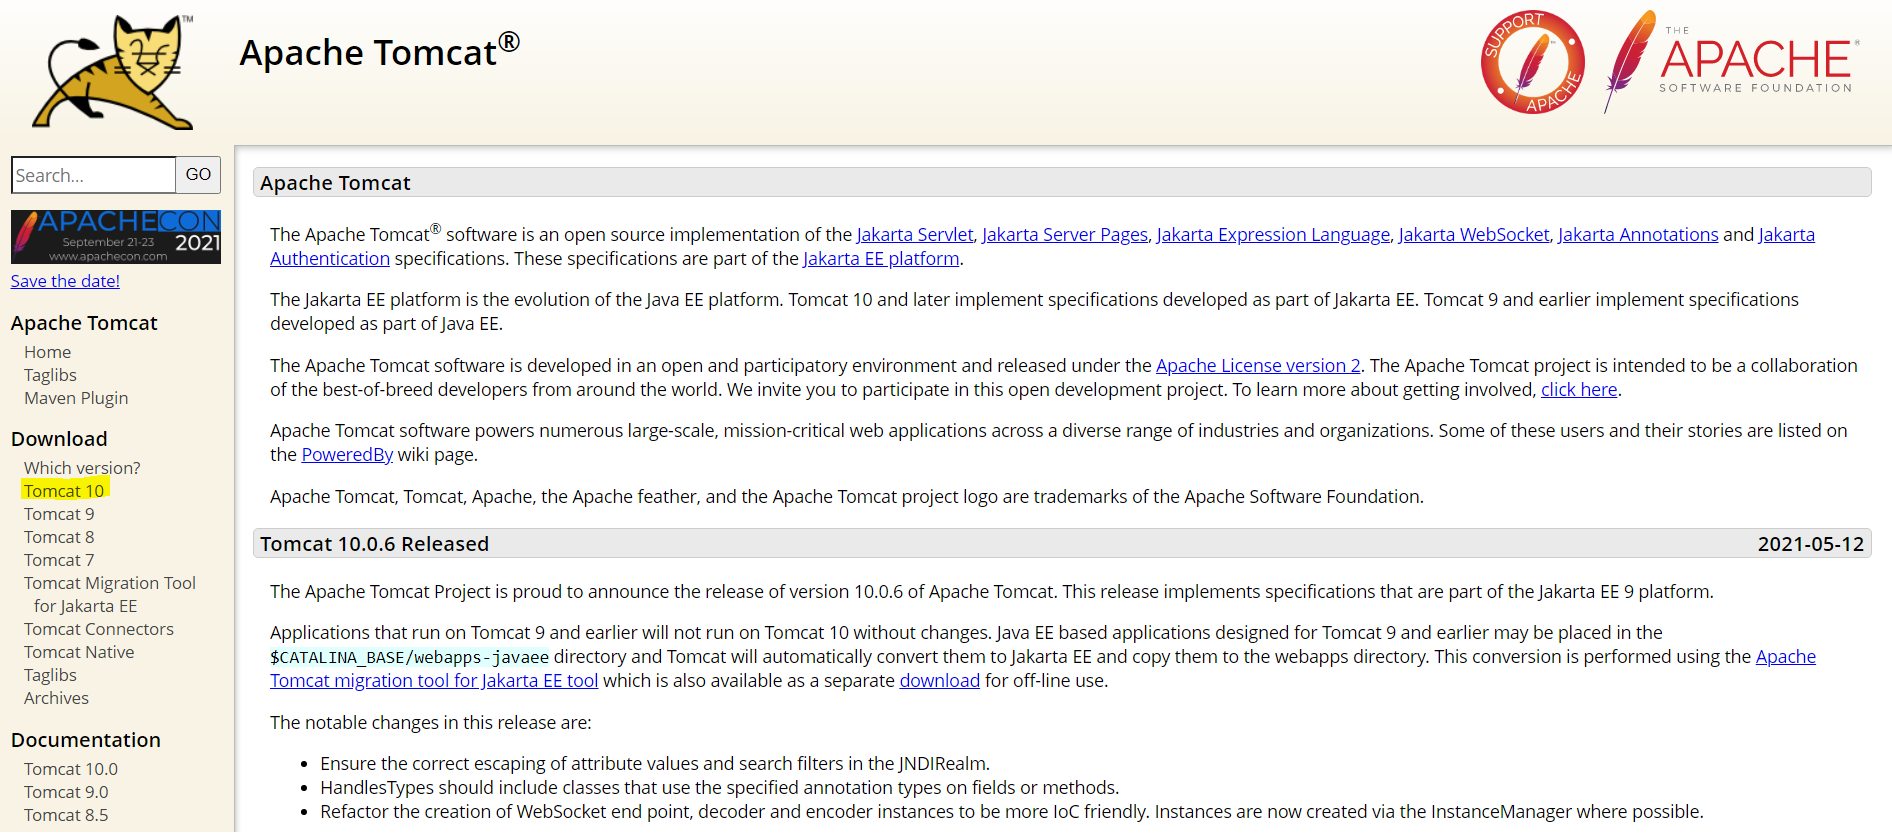This screenshot has height=835, width=1892.
Task: Open the Apache Software Foundation logo
Action: (1732, 62)
